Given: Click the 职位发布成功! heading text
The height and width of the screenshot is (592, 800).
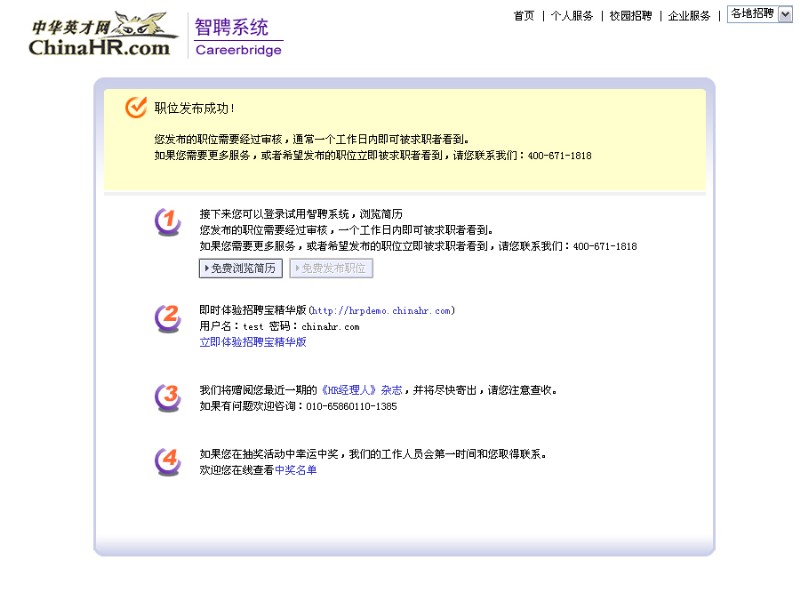Looking at the screenshot, I should [x=194, y=108].
